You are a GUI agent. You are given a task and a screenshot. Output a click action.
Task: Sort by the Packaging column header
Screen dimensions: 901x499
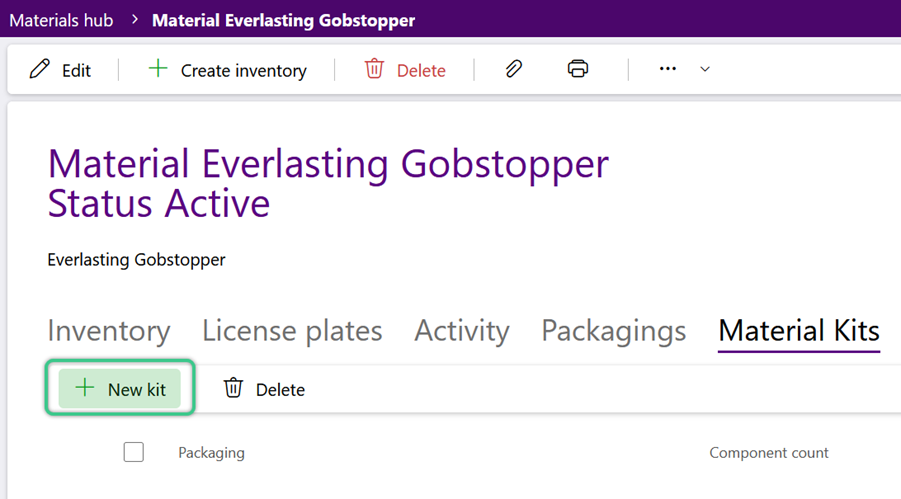coord(211,453)
